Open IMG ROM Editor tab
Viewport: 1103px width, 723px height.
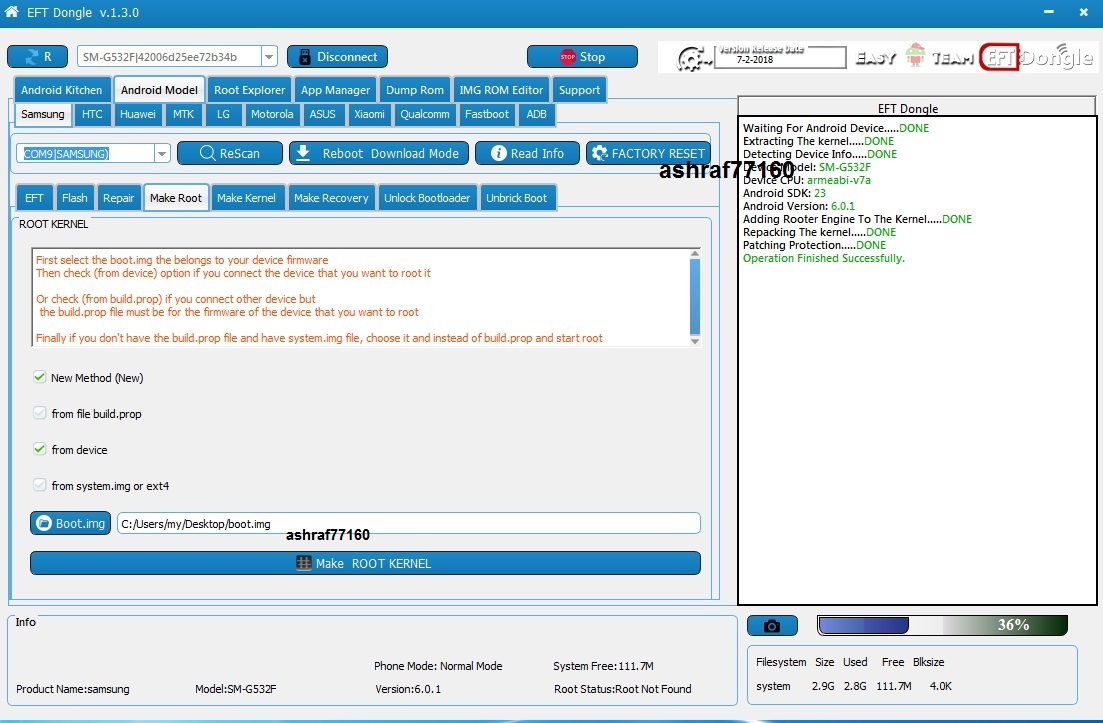(x=501, y=90)
